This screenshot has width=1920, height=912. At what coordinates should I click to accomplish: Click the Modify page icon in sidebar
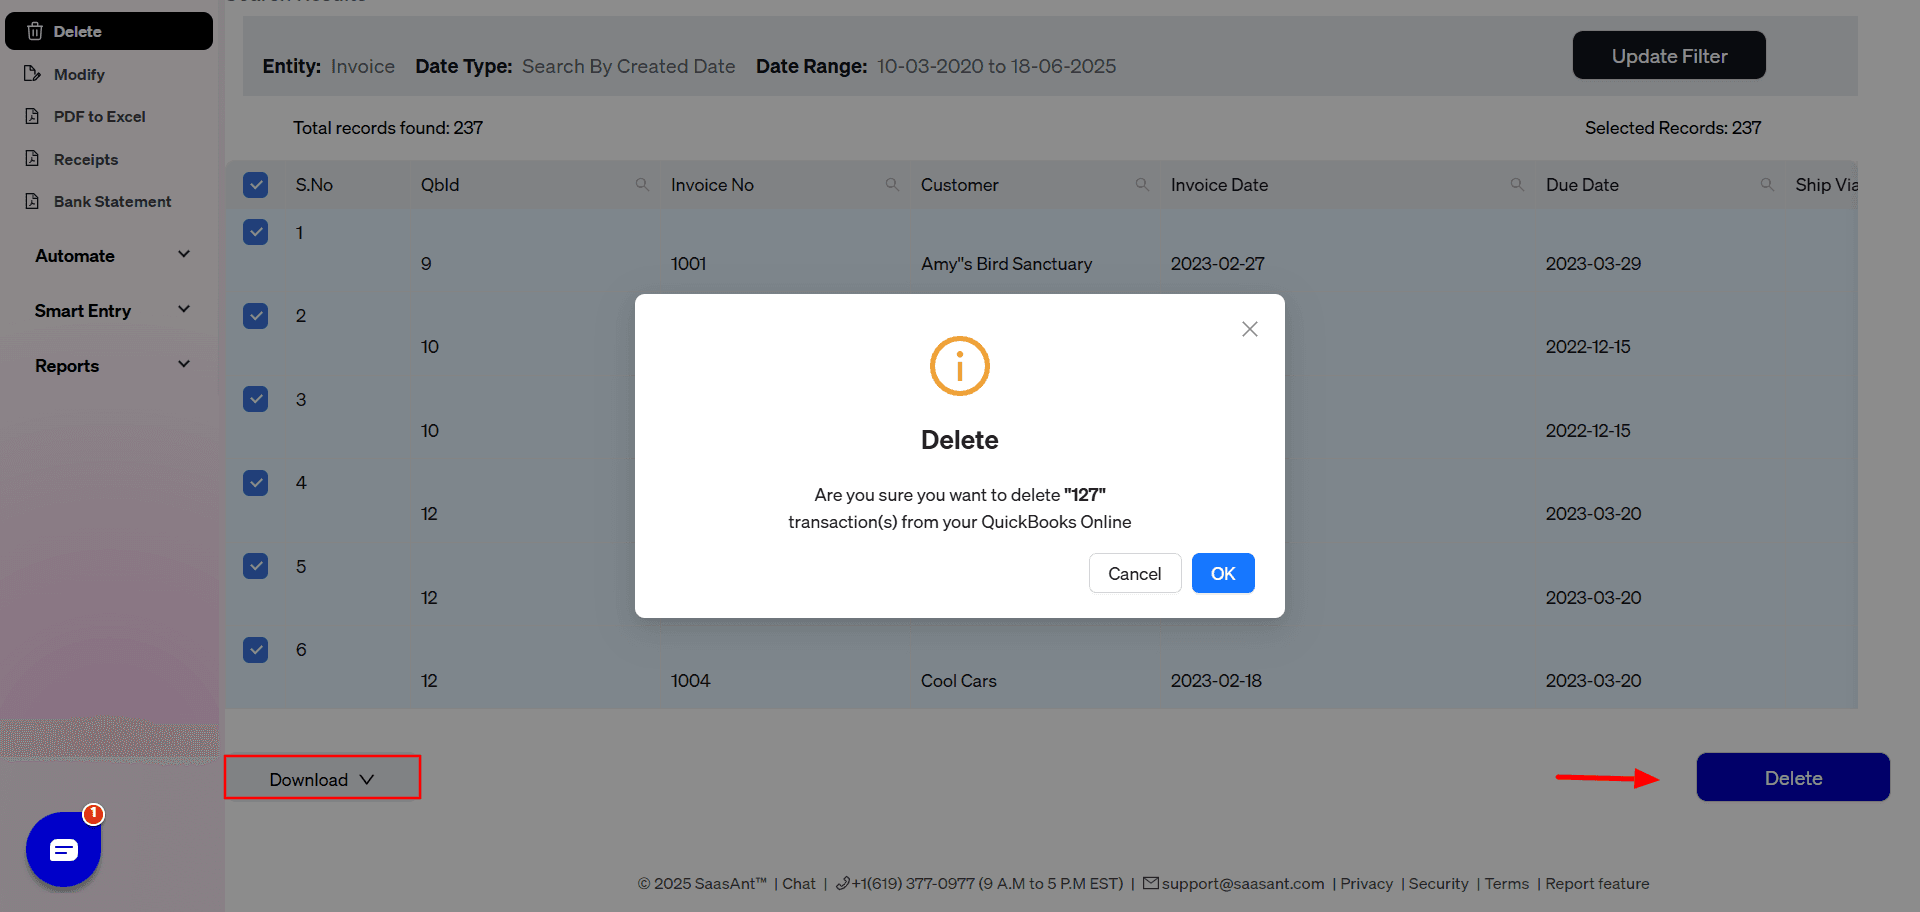click(33, 74)
